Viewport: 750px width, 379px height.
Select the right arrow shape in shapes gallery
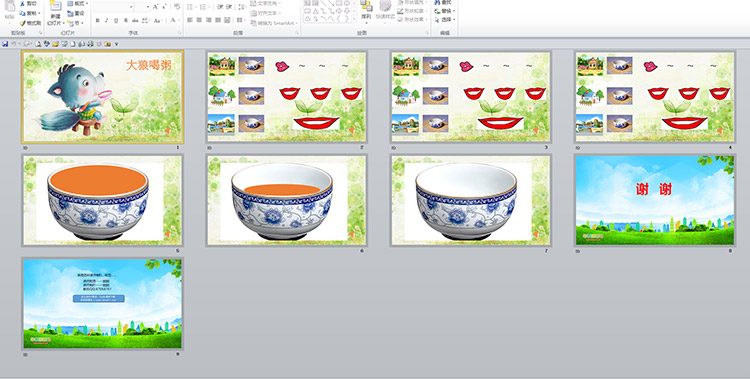(339, 11)
